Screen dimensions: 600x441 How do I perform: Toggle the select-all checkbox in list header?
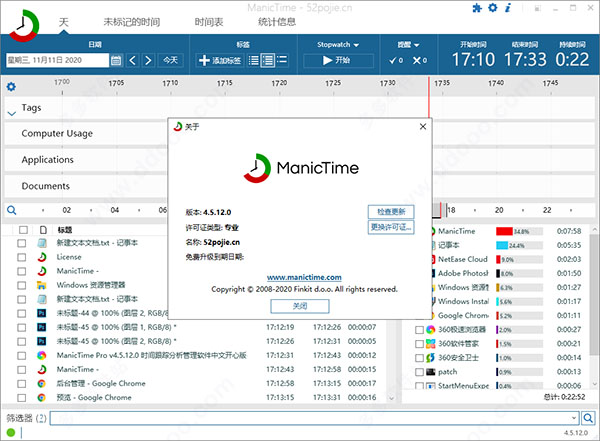pyautogui.click(x=23, y=230)
